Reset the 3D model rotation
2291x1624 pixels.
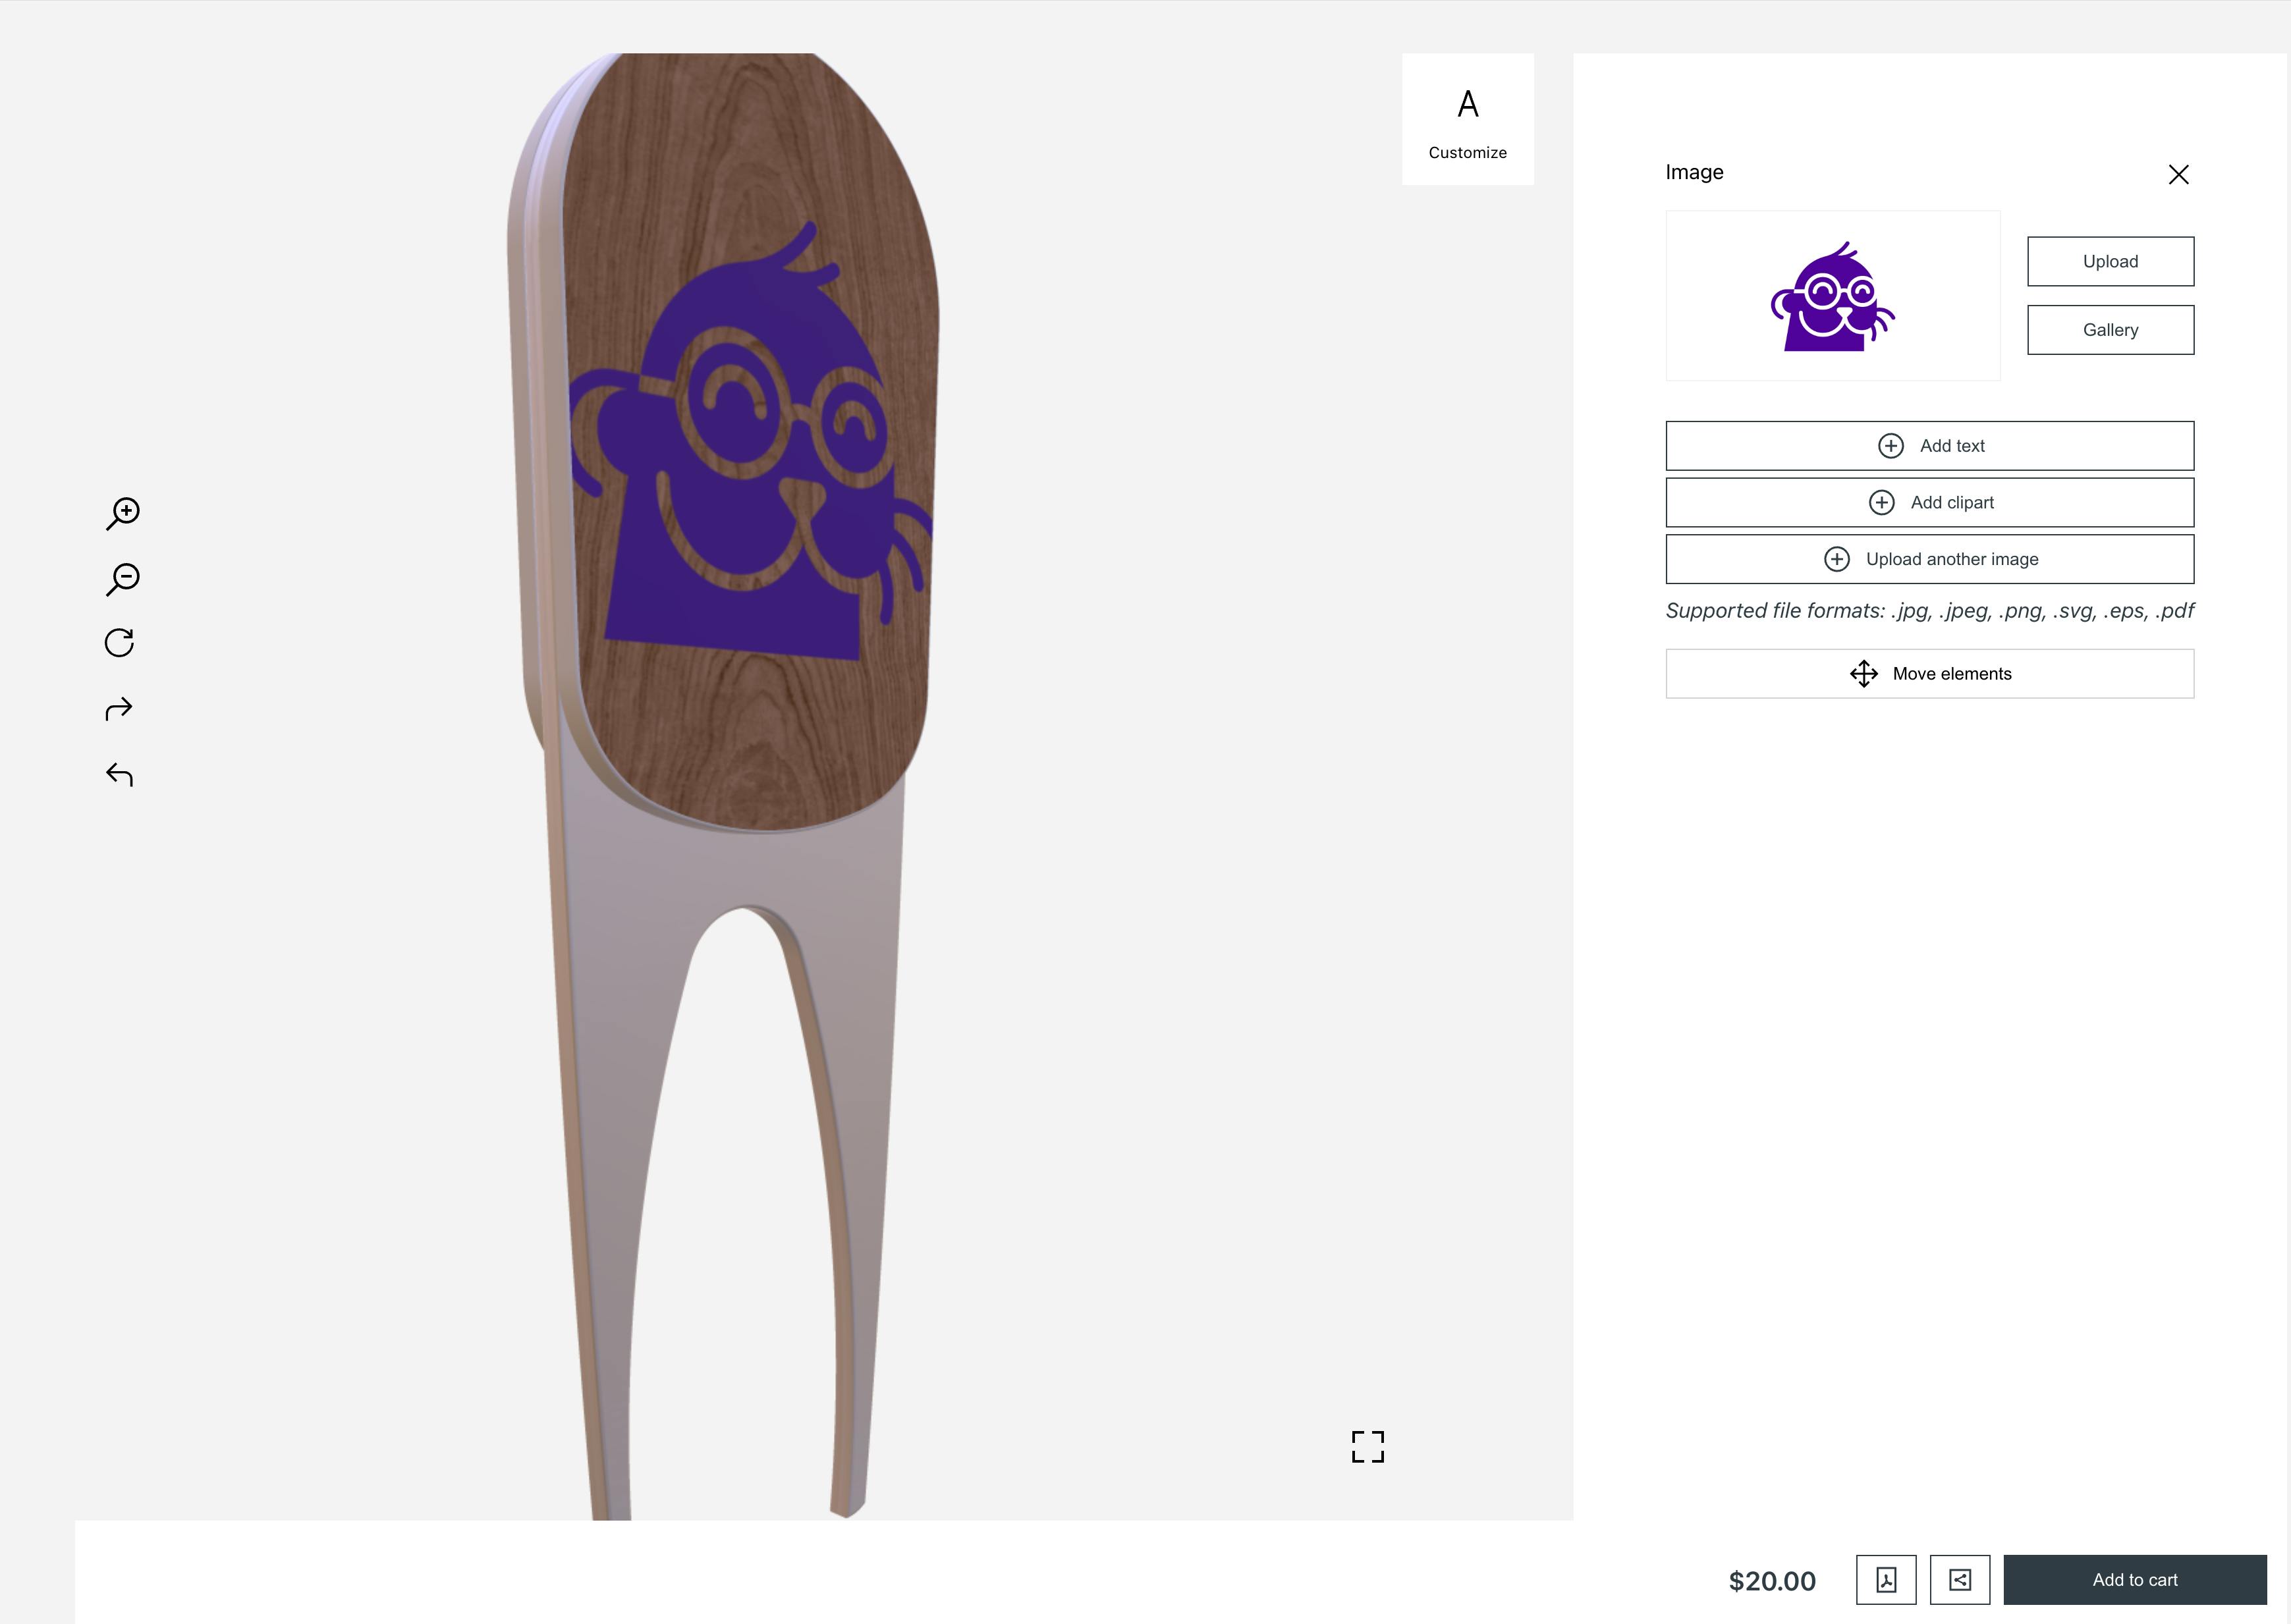120,643
